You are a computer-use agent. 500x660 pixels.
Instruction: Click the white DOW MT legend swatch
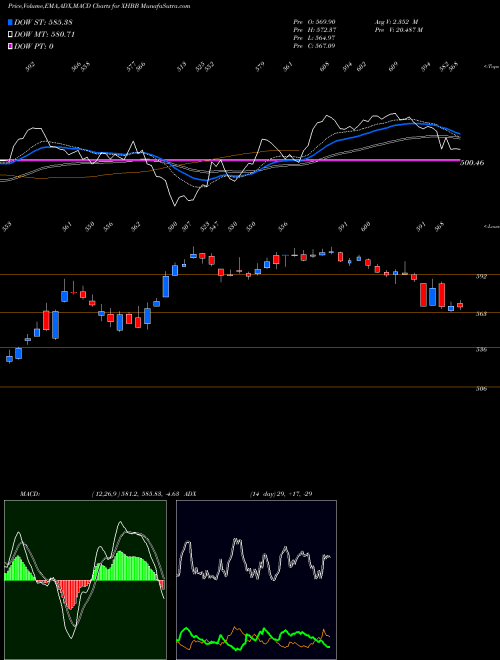pos(10,35)
